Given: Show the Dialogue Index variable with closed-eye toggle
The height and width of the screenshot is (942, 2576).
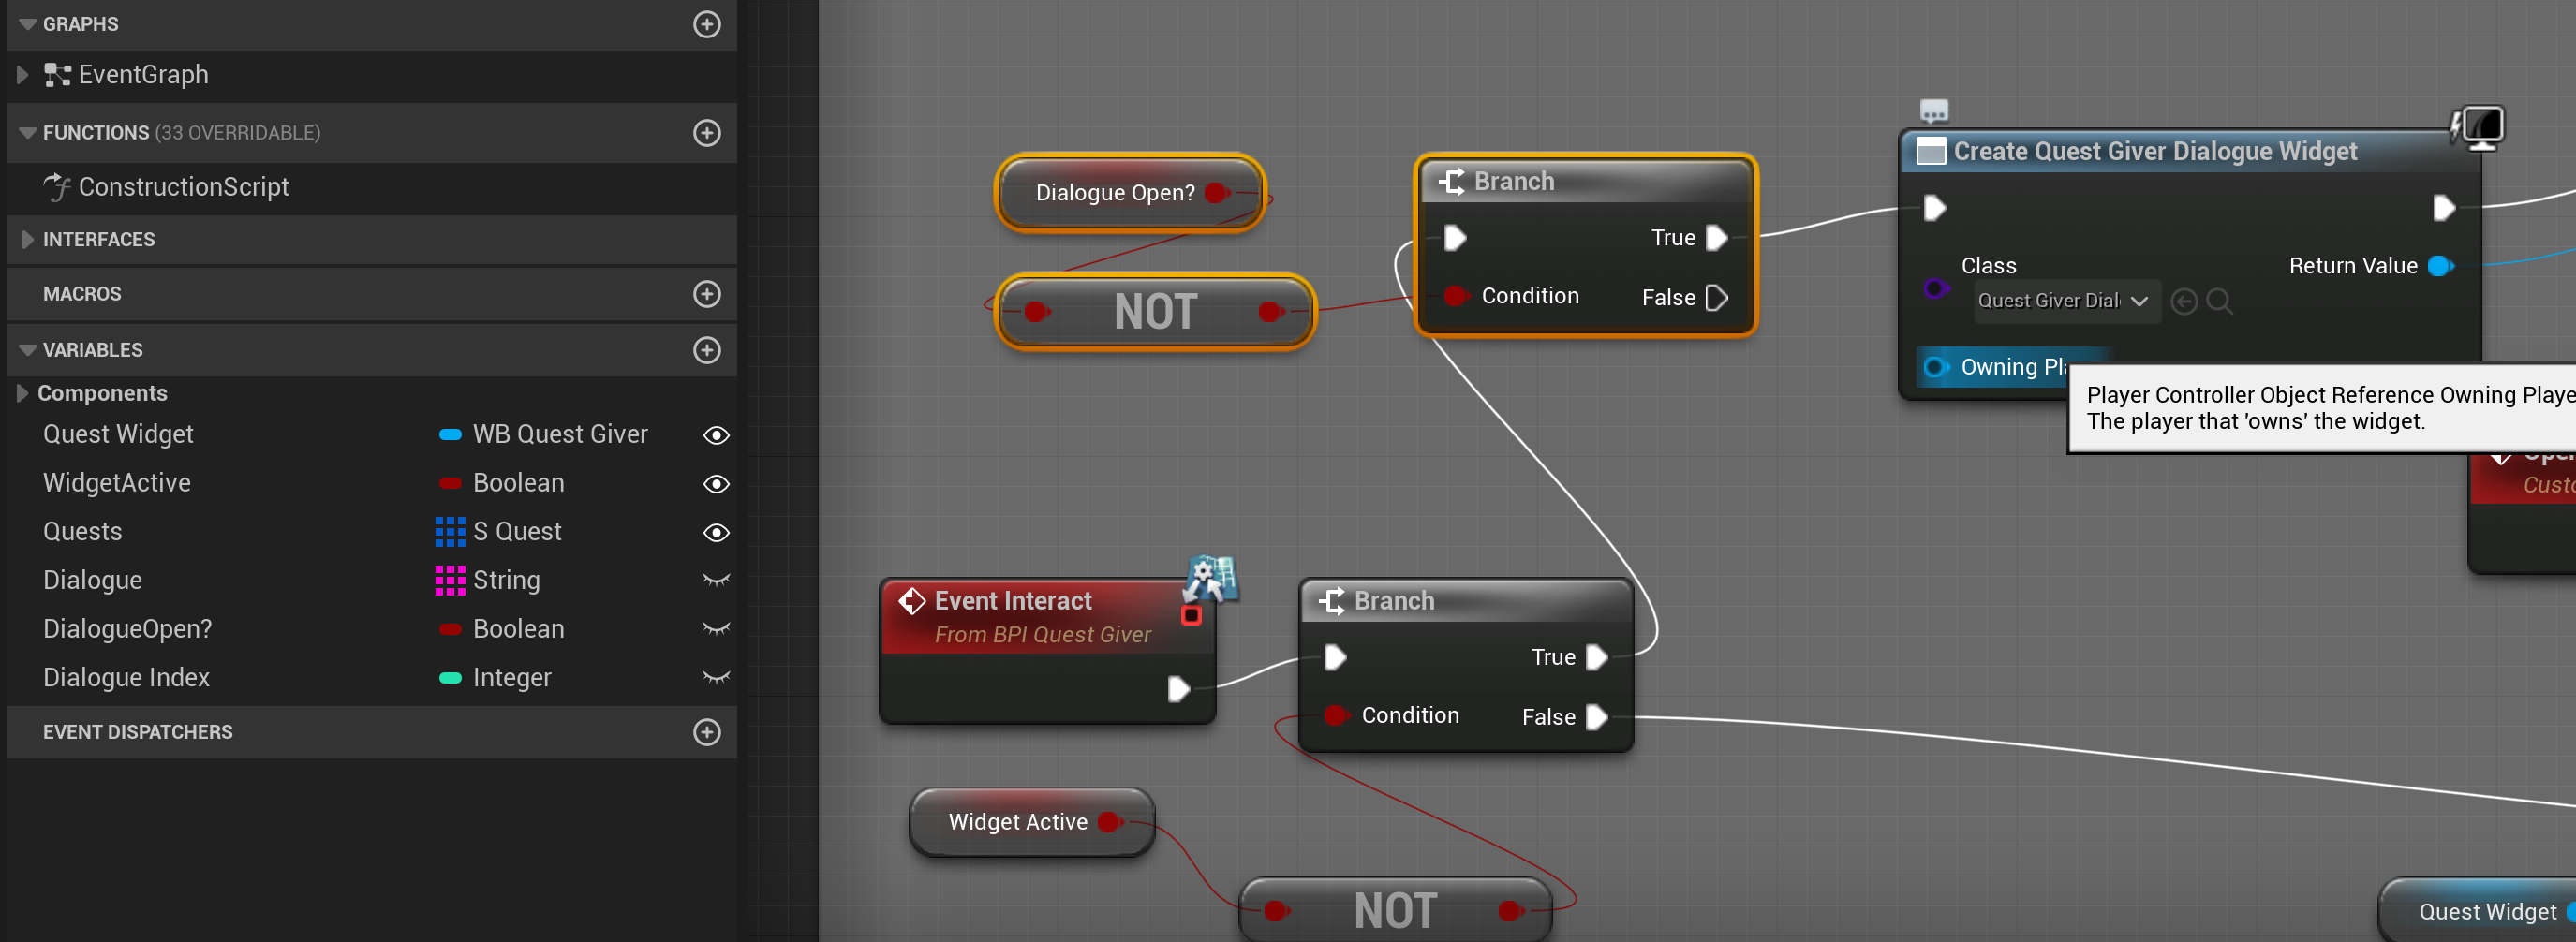Looking at the screenshot, I should pos(716,677).
